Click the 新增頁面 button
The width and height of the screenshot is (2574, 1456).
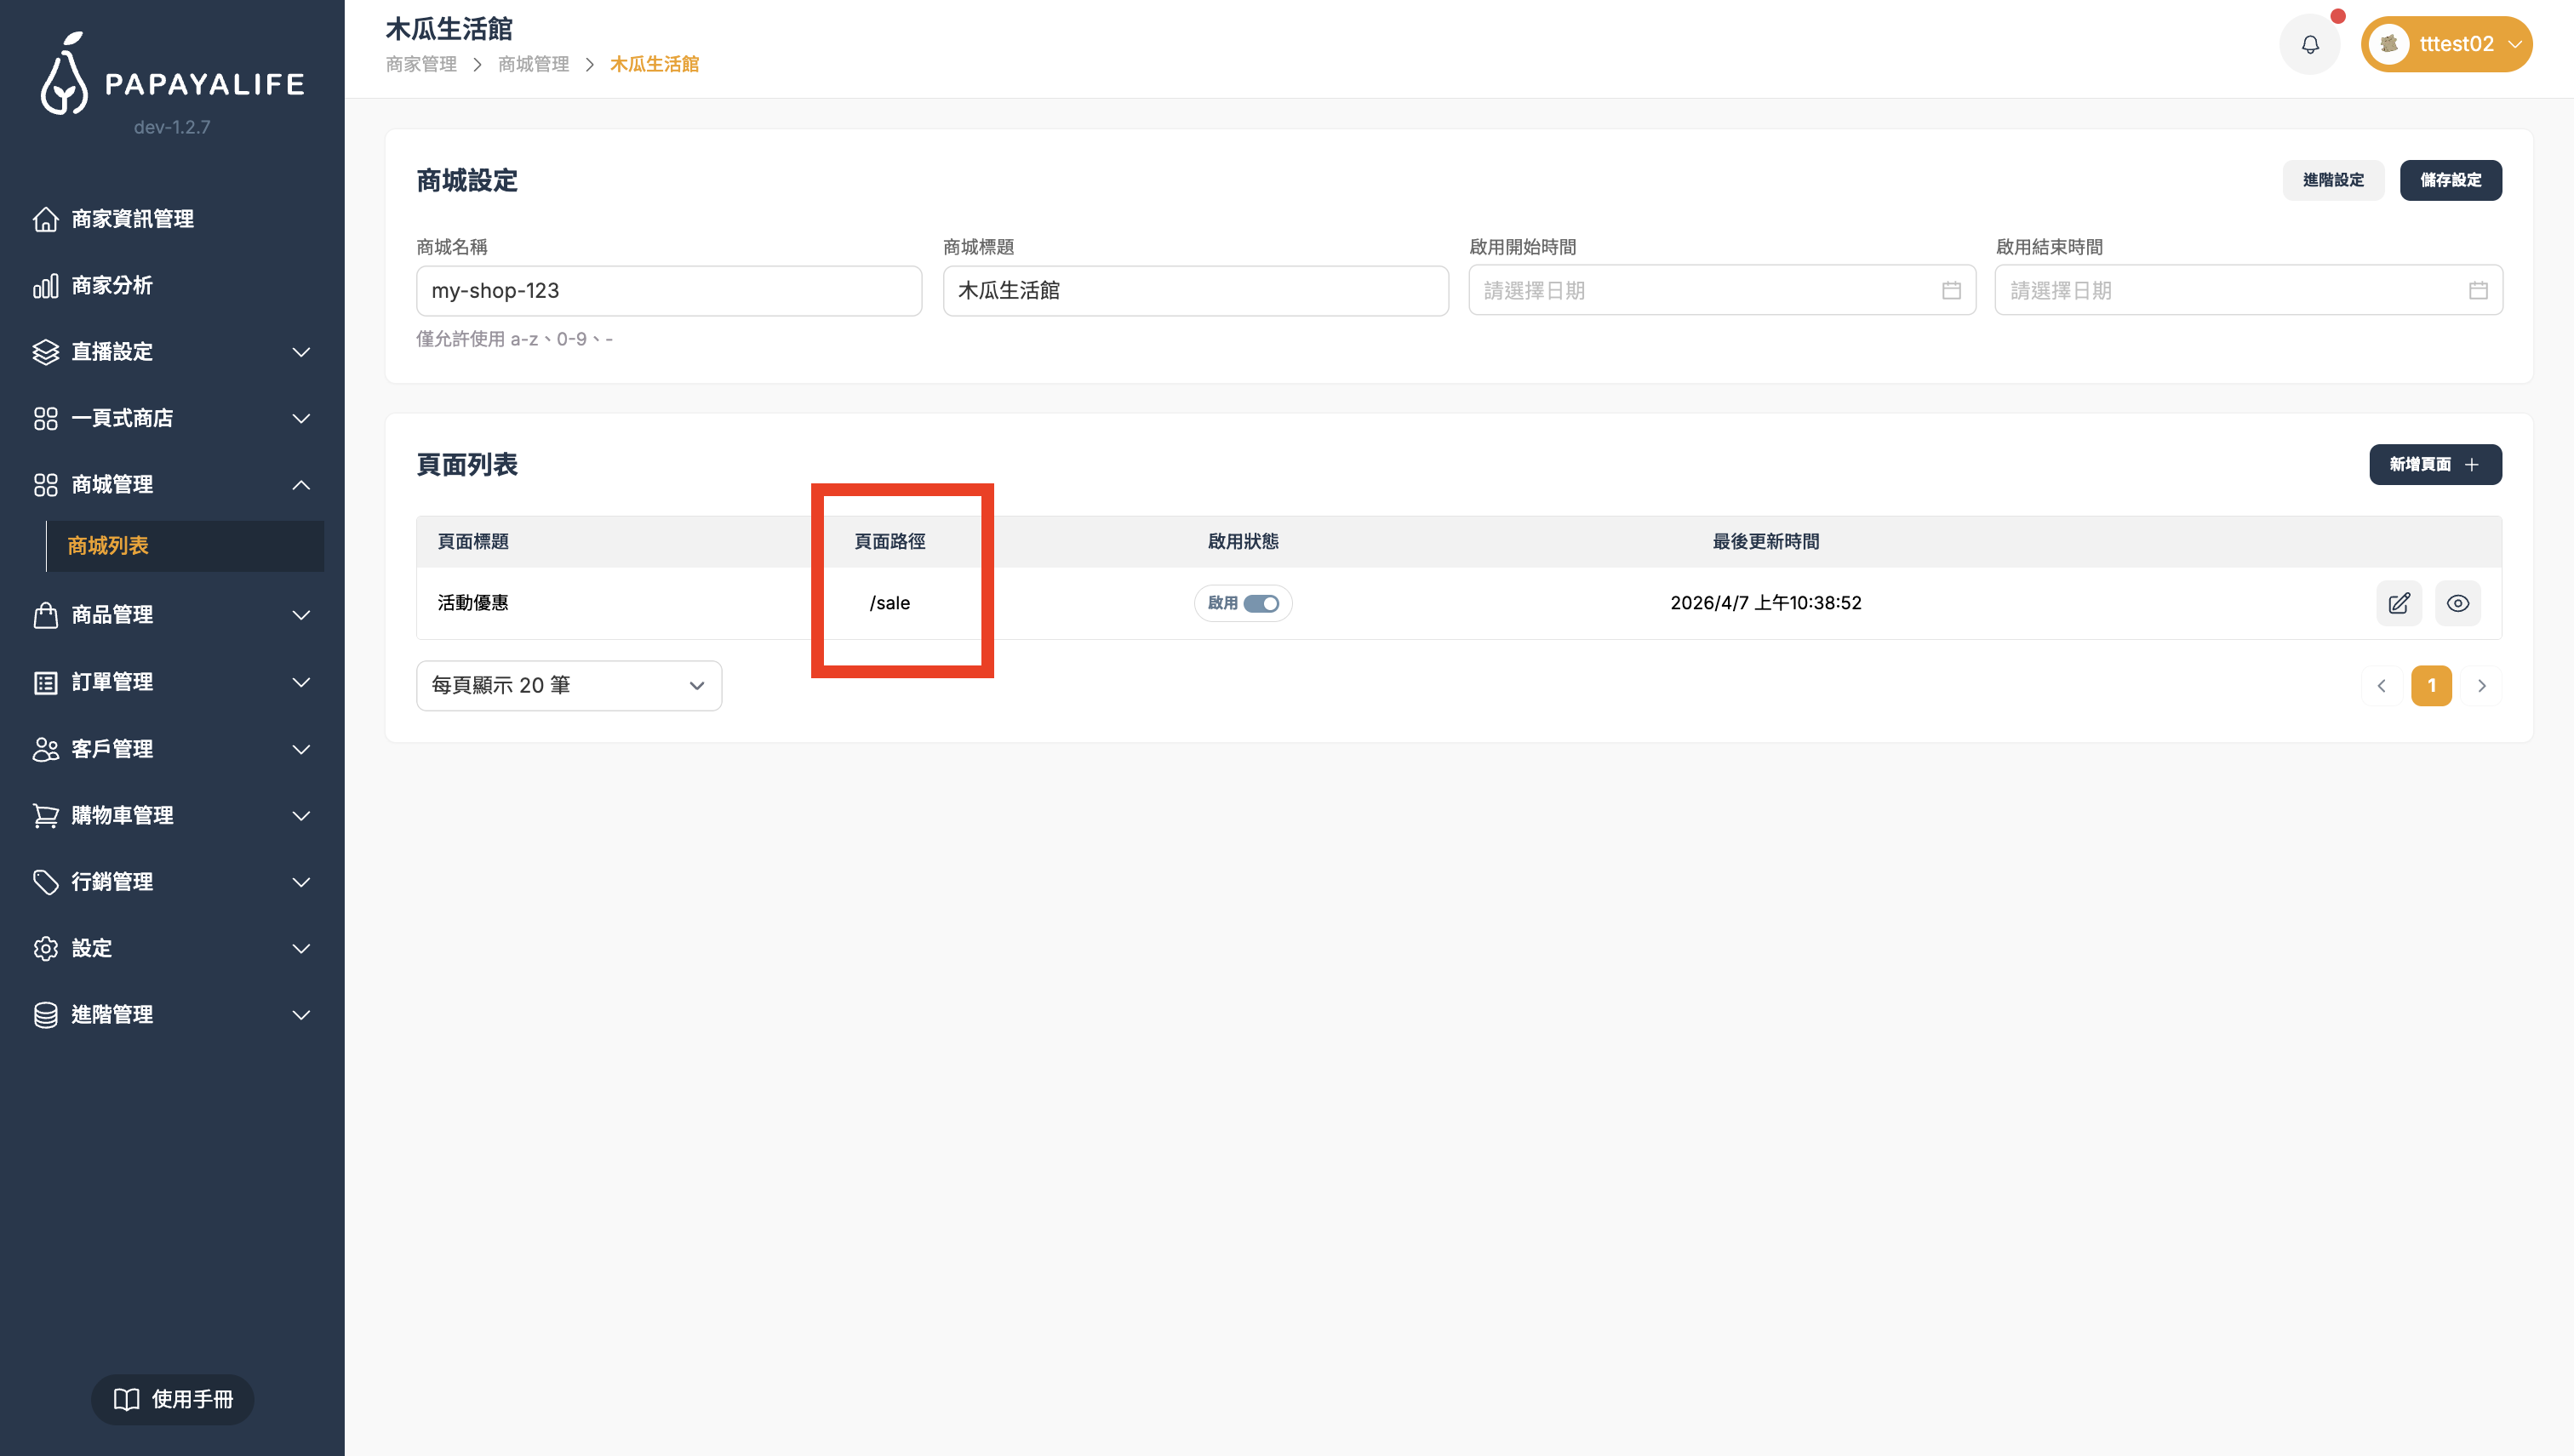click(x=2434, y=464)
